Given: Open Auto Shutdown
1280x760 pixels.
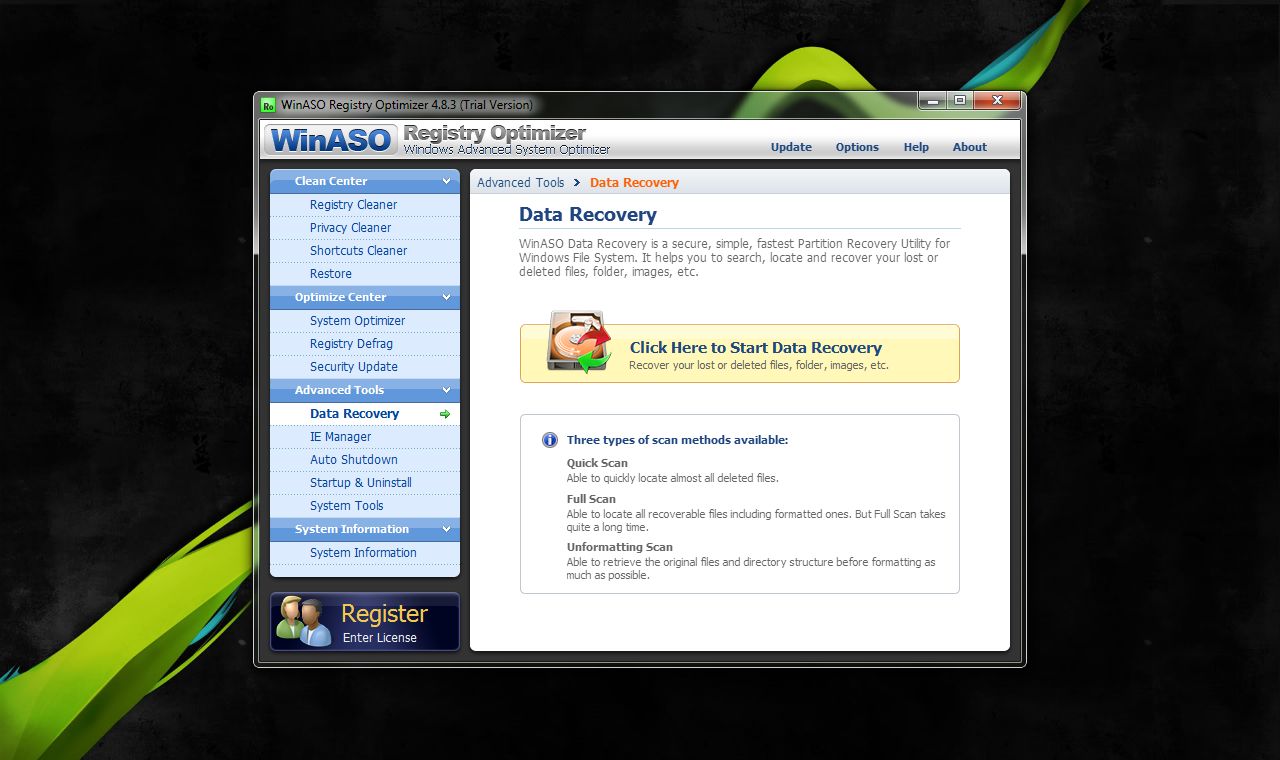Looking at the screenshot, I should [365, 460].
